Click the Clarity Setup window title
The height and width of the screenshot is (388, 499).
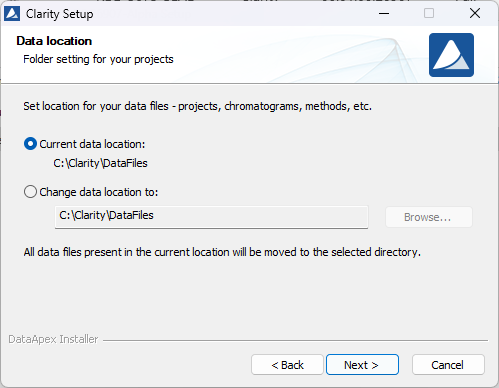click(60, 14)
